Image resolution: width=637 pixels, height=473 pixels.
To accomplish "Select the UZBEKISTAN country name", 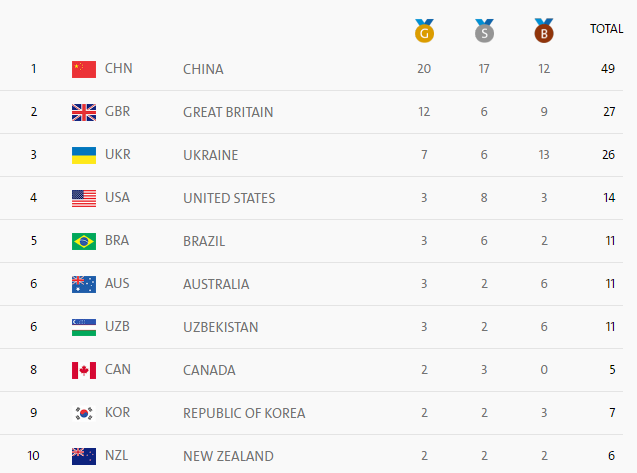I will 221,327.
